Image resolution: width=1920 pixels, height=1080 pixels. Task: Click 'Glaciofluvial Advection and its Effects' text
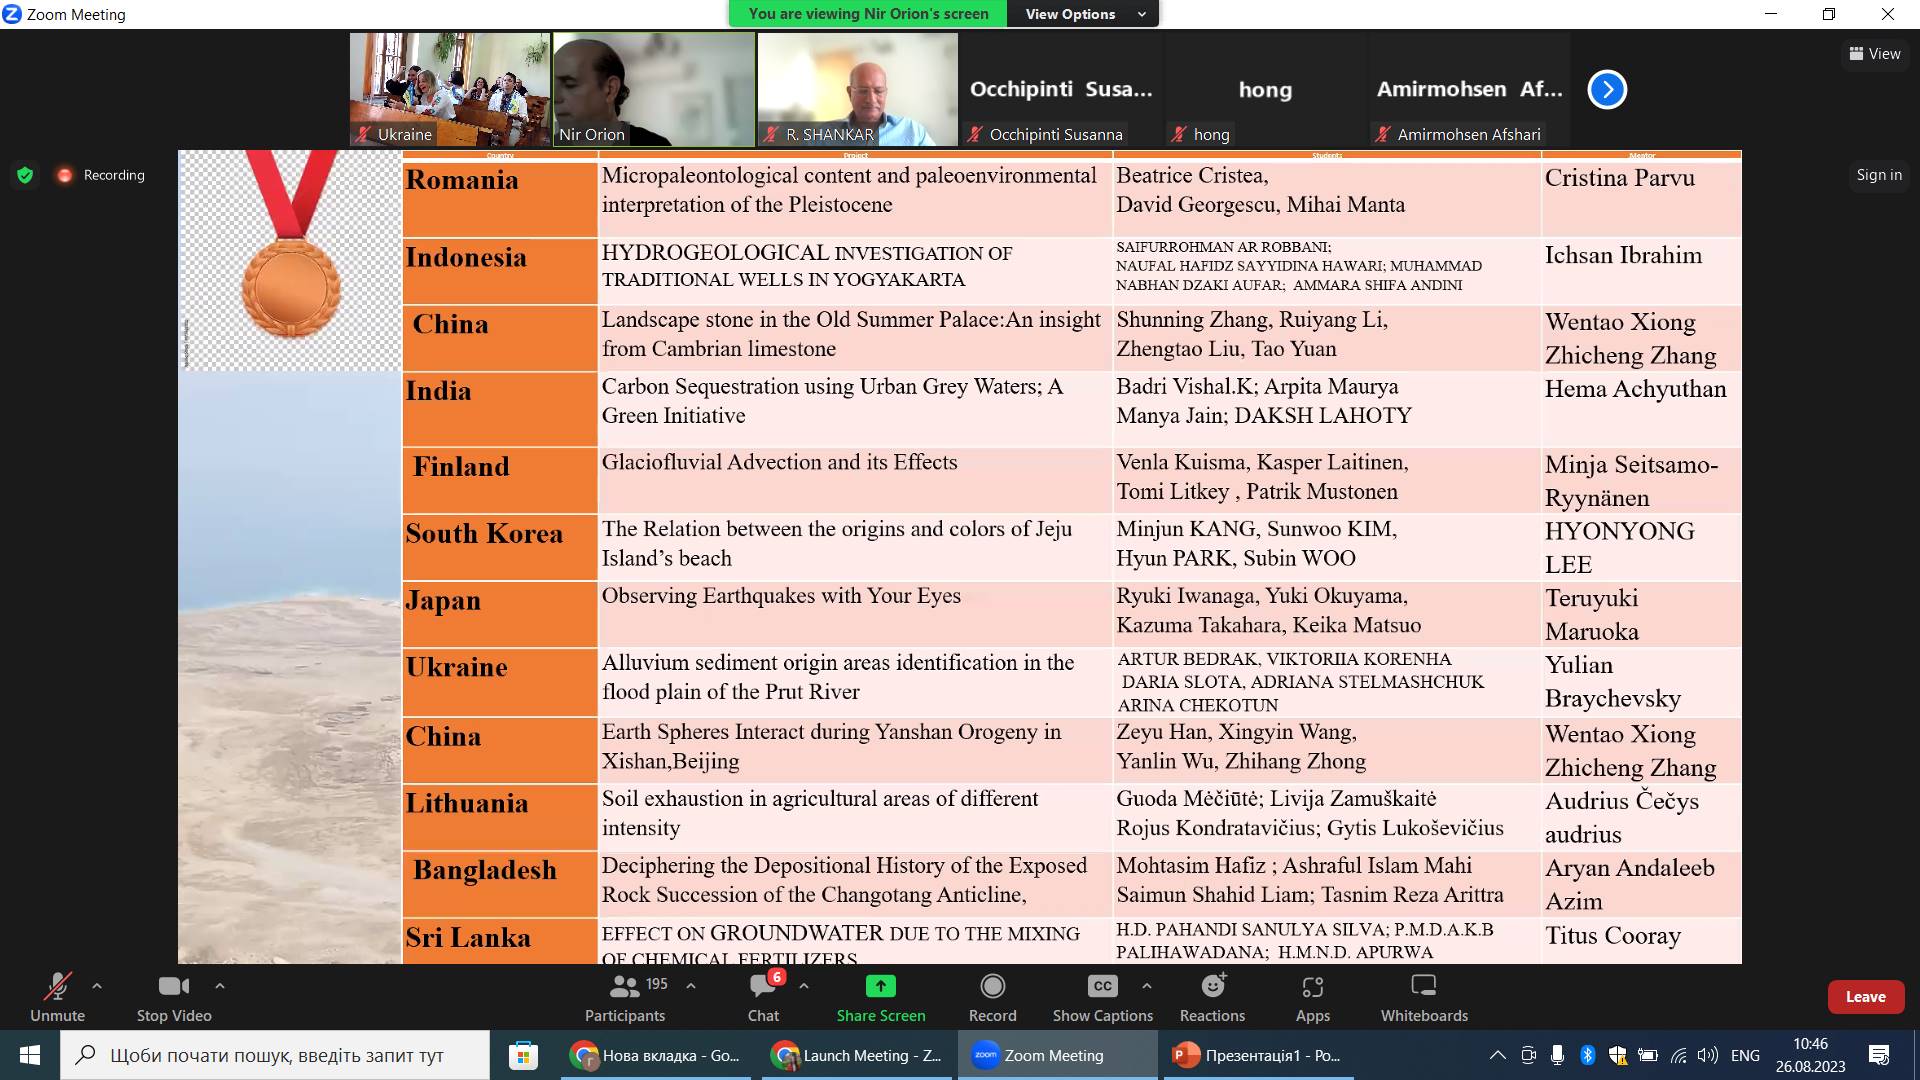779,462
